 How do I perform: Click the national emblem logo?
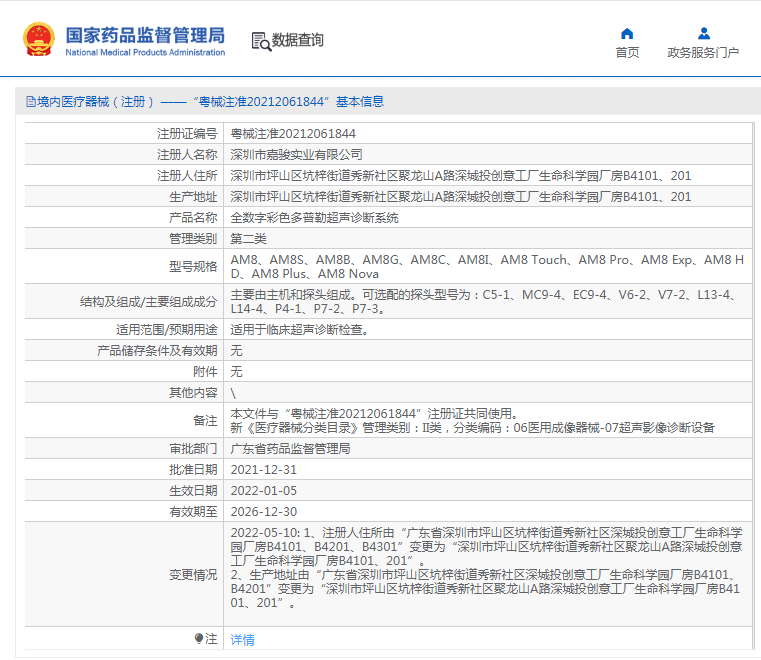pos(39,39)
